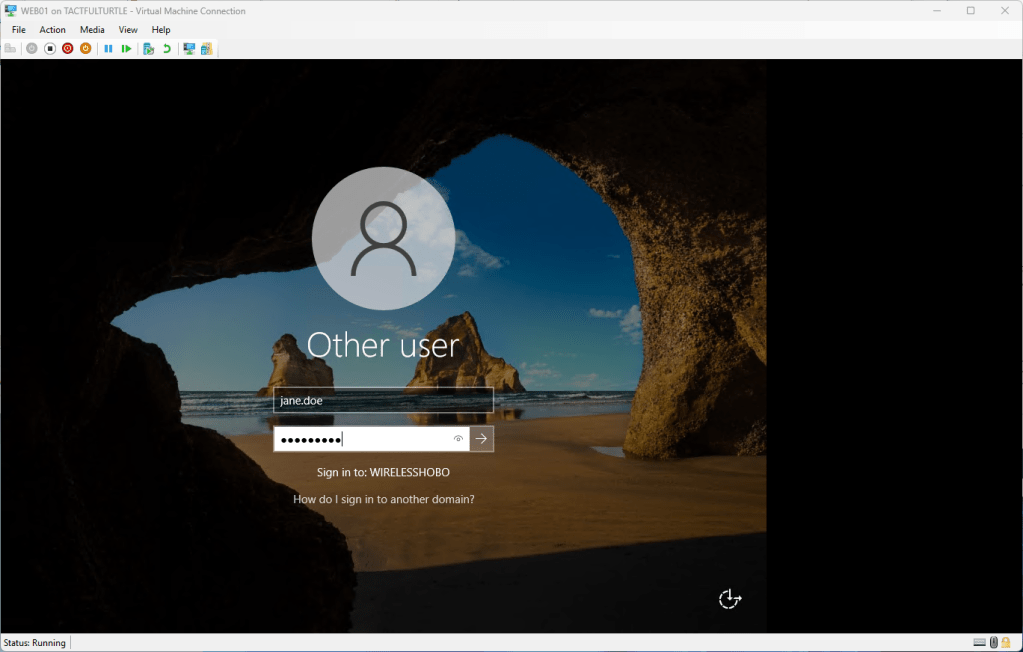Click the Enhanced Session monitor icon

[188, 49]
